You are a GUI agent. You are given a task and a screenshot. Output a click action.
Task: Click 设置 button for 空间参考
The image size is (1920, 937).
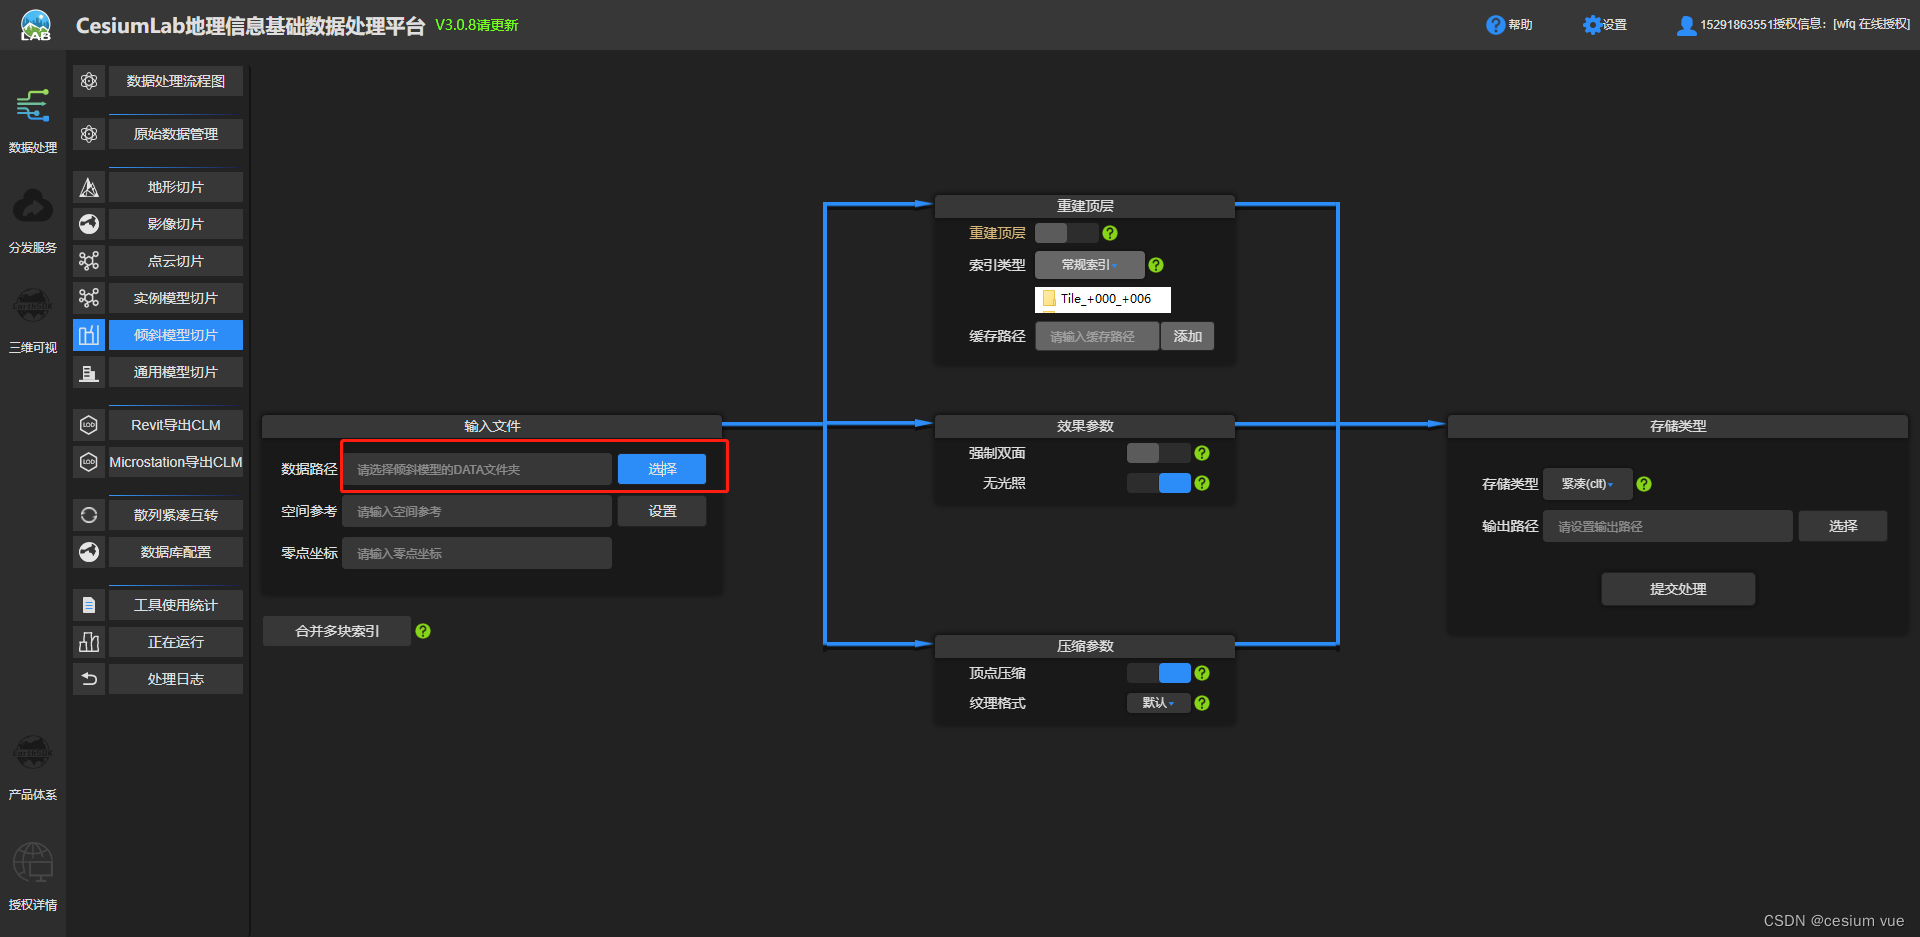(x=662, y=511)
